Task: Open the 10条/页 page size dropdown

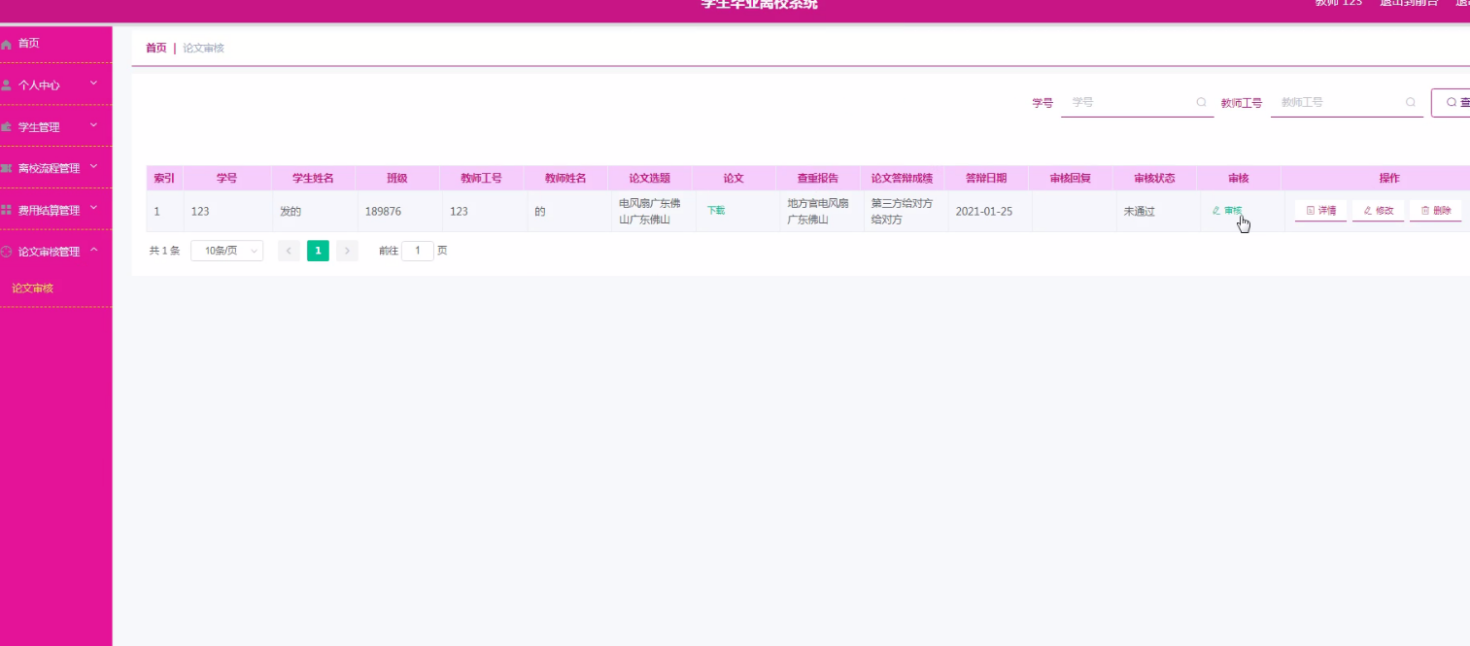Action: point(227,251)
